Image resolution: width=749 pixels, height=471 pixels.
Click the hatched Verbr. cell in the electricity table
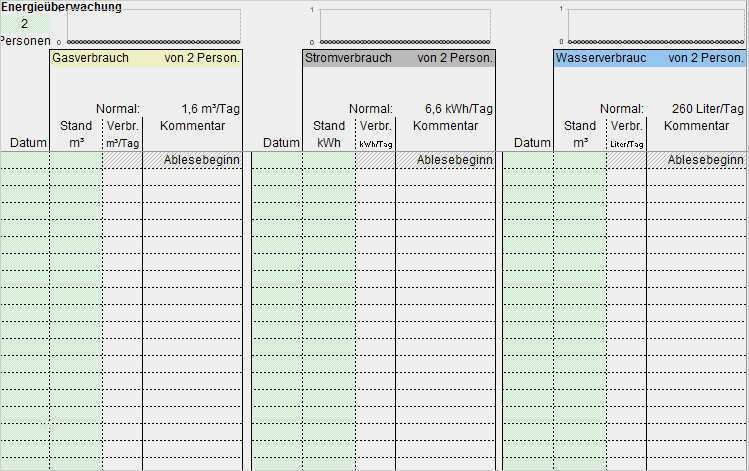click(375, 160)
